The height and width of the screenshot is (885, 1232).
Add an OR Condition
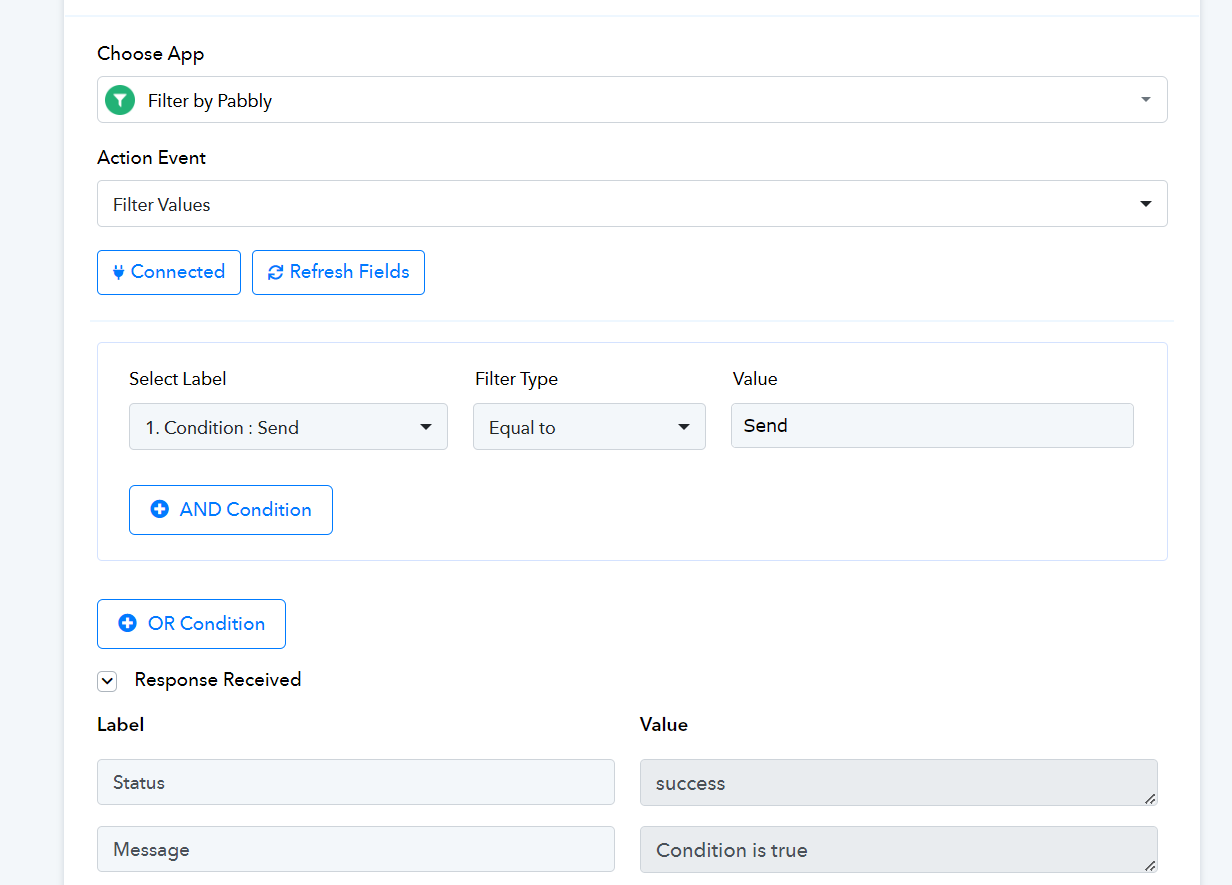[191, 624]
